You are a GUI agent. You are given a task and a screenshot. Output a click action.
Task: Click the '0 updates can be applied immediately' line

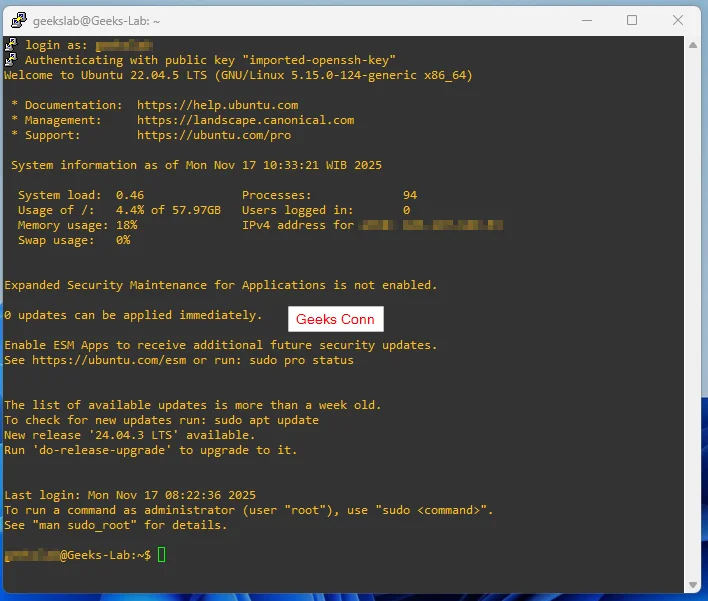coord(133,315)
